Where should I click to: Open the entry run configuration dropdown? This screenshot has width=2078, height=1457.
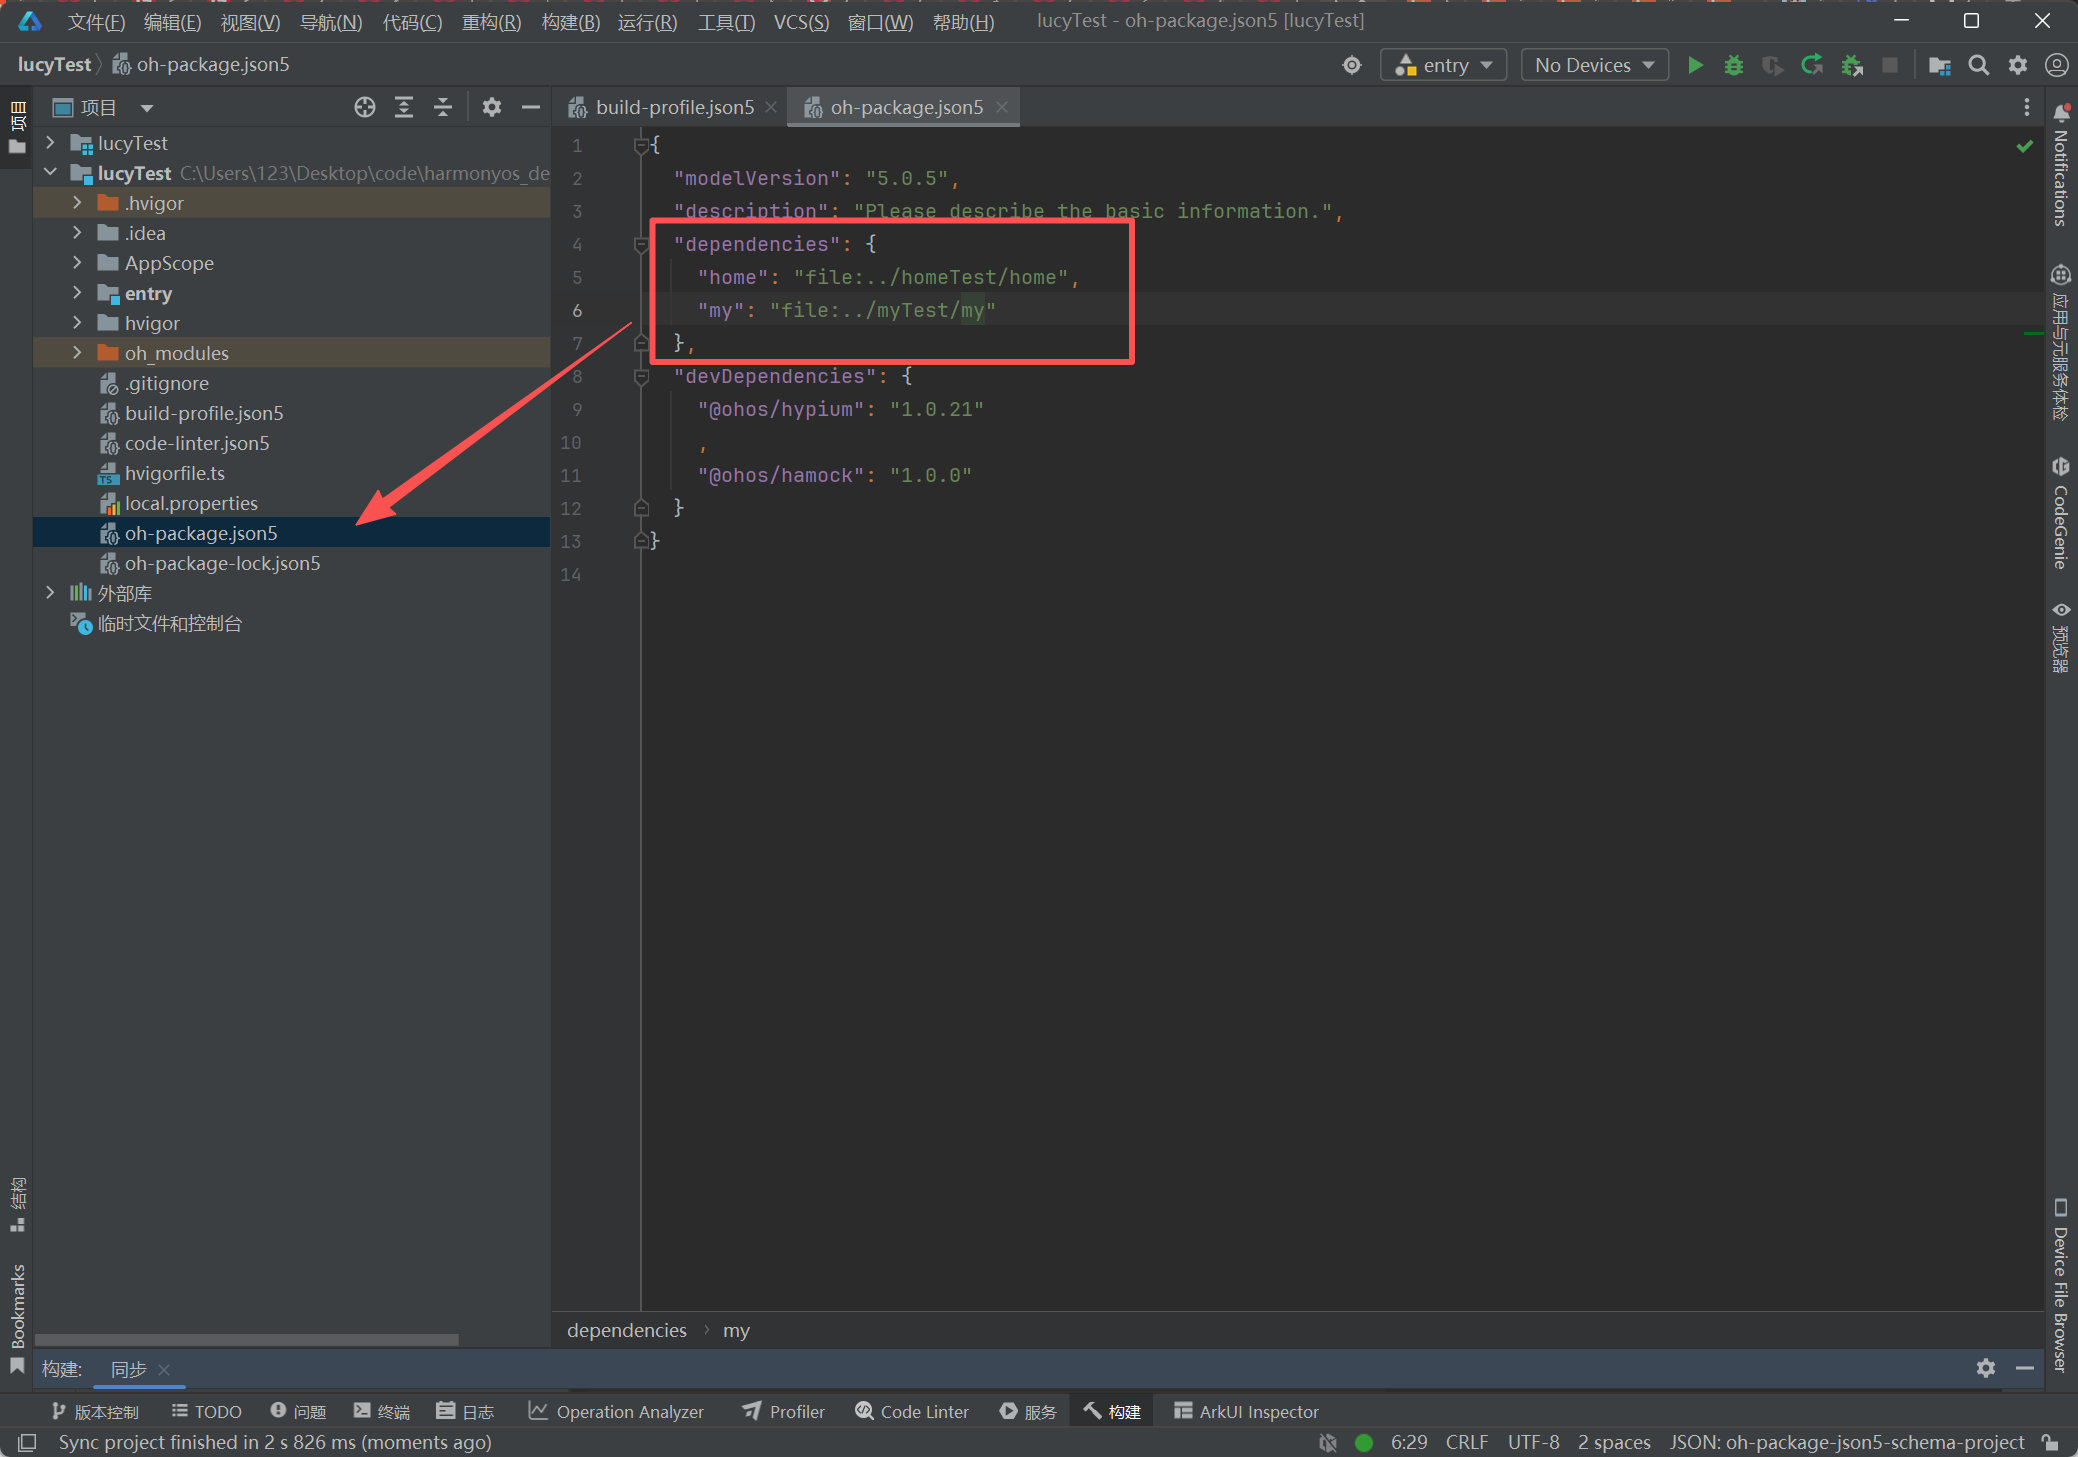[1443, 65]
